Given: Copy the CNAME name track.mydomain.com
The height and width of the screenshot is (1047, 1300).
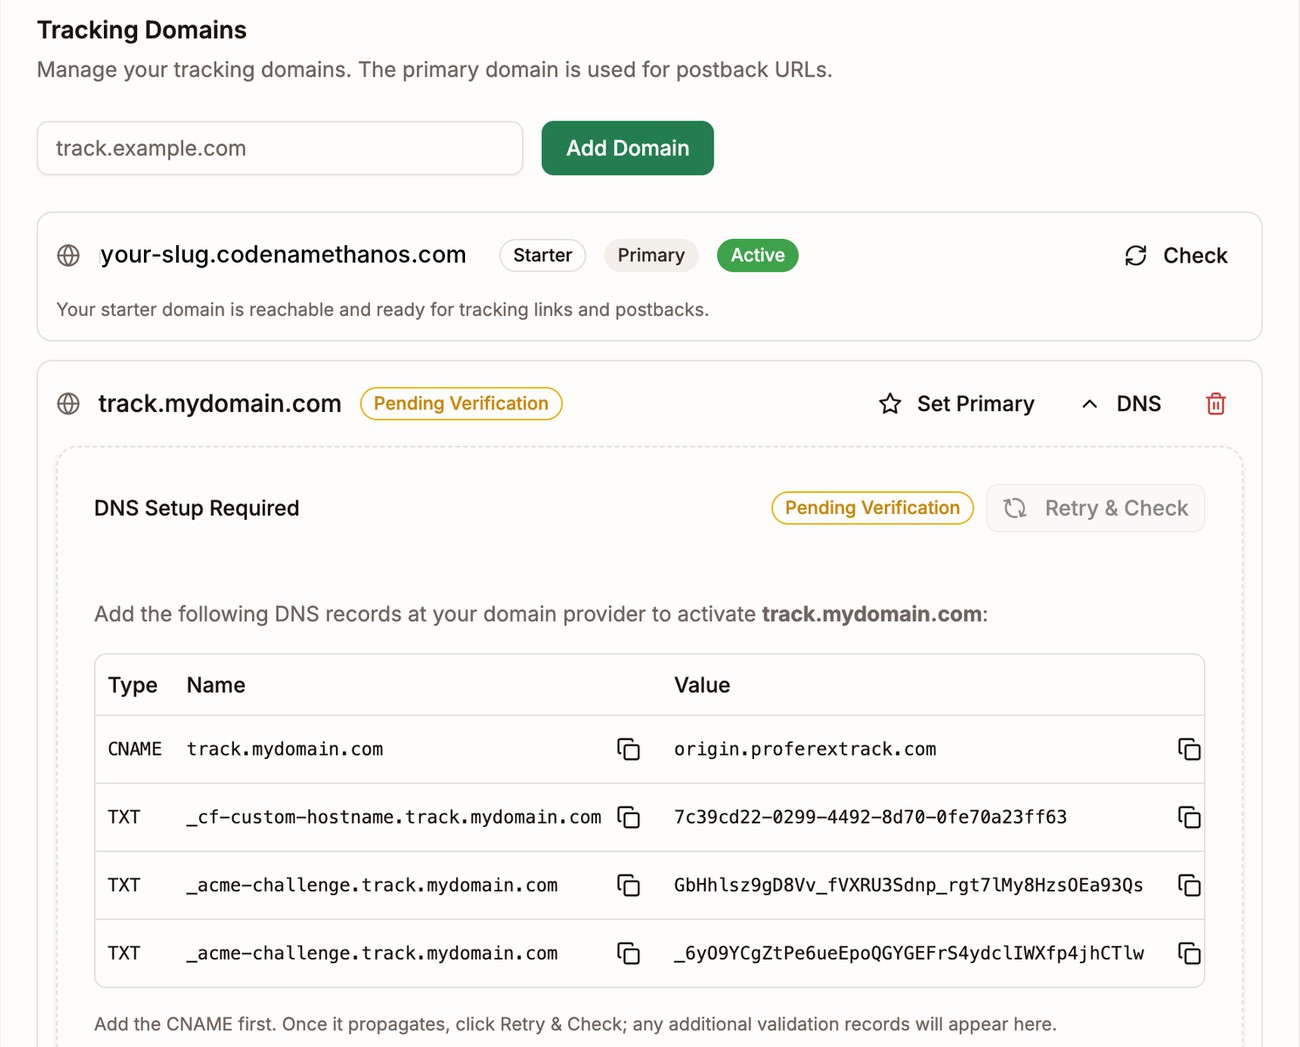Looking at the screenshot, I should click(x=628, y=749).
